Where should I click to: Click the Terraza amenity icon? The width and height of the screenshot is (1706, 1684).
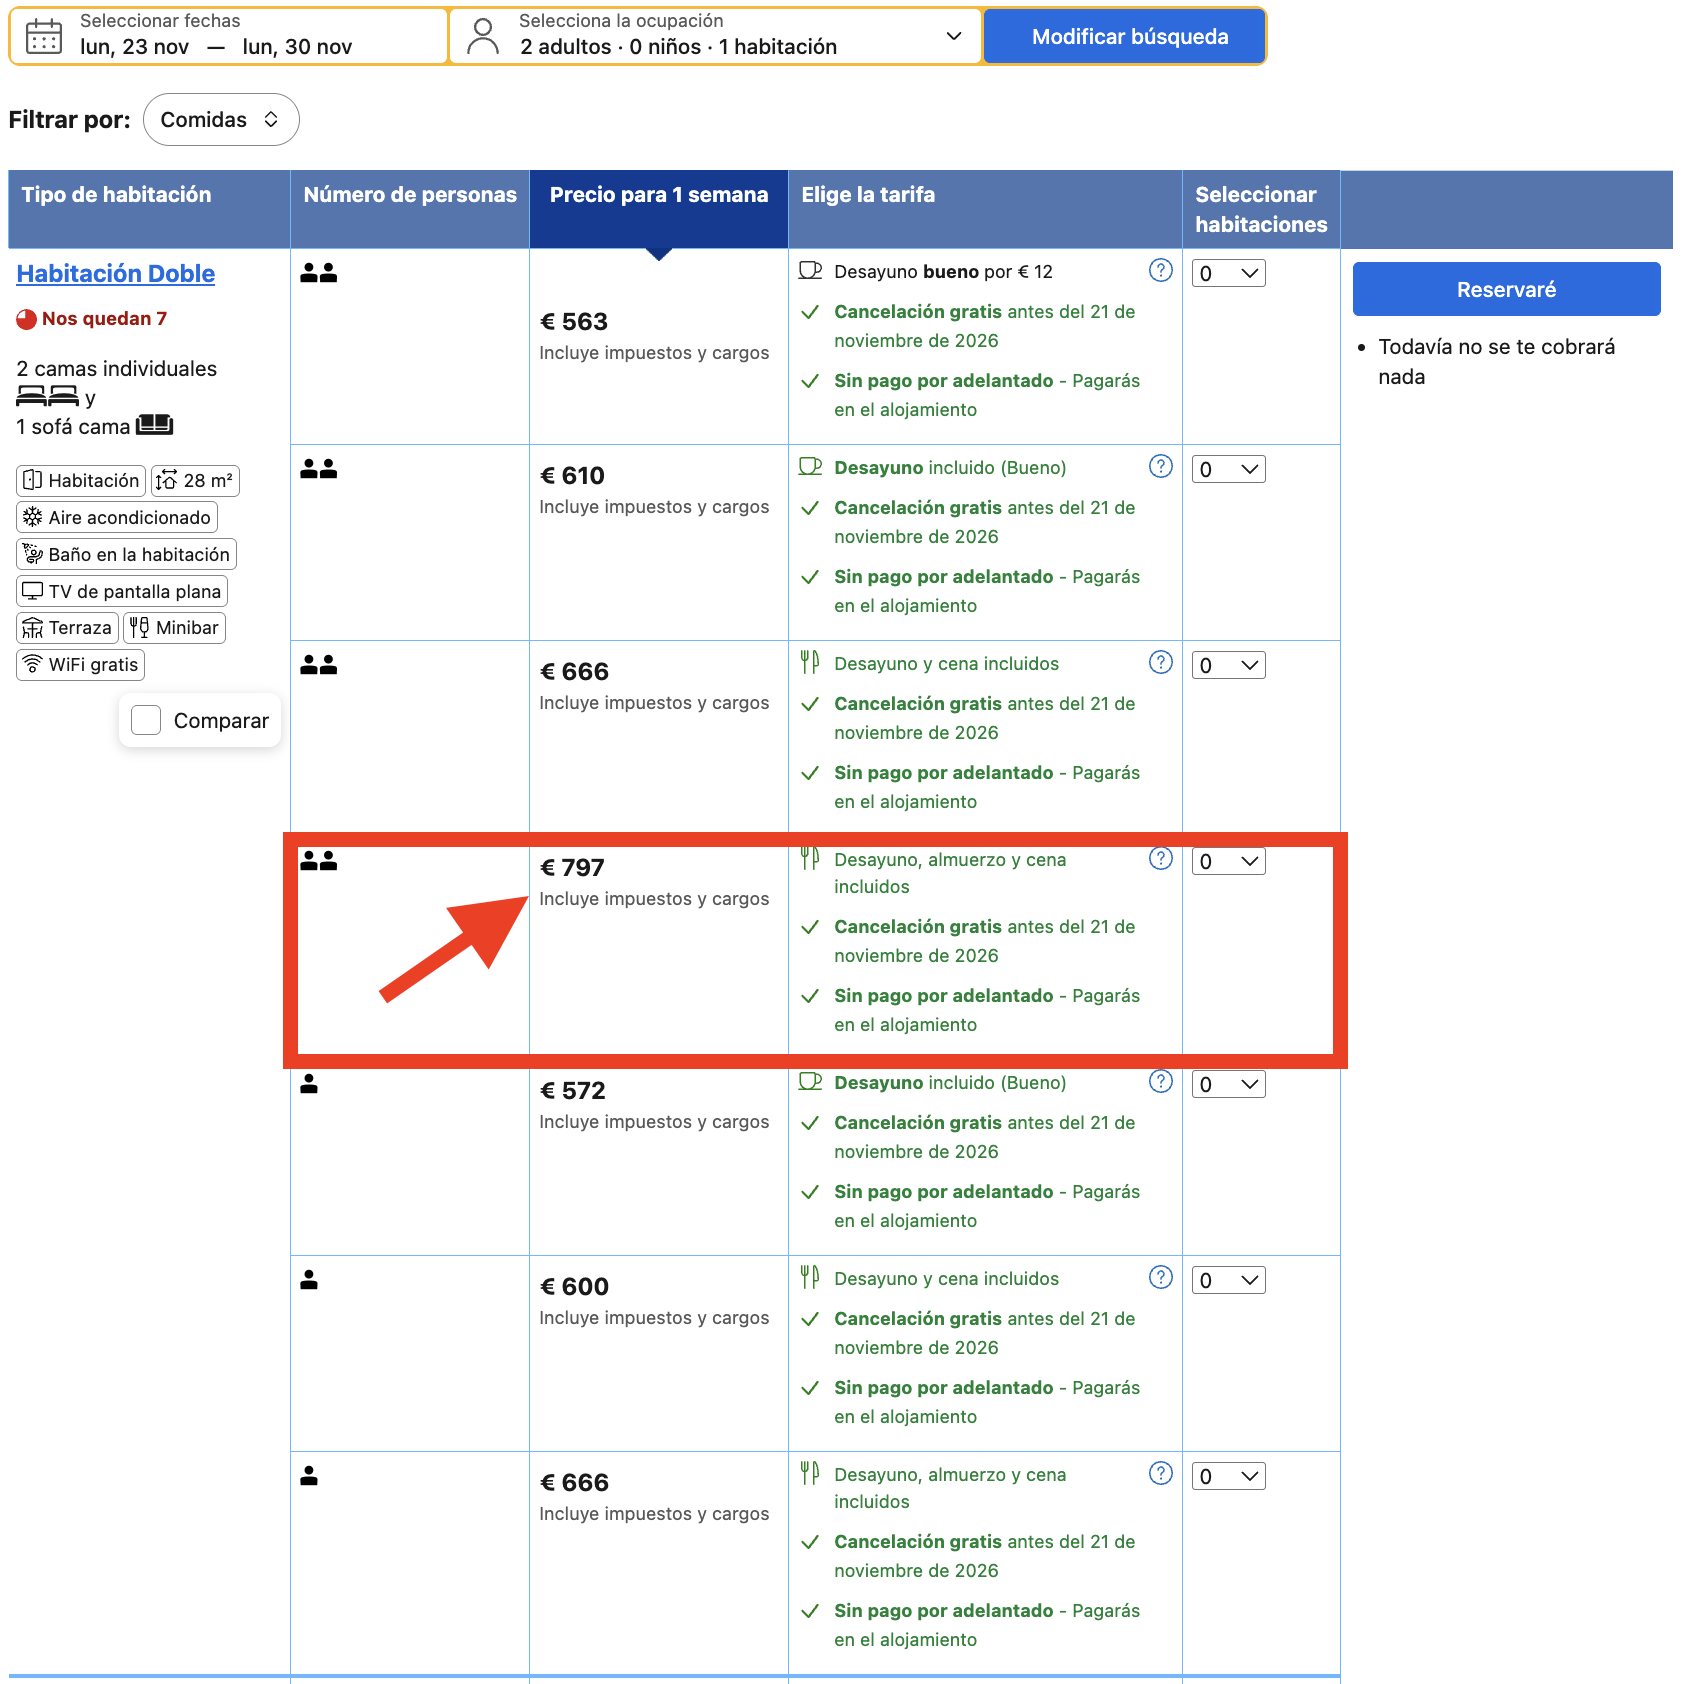point(33,628)
